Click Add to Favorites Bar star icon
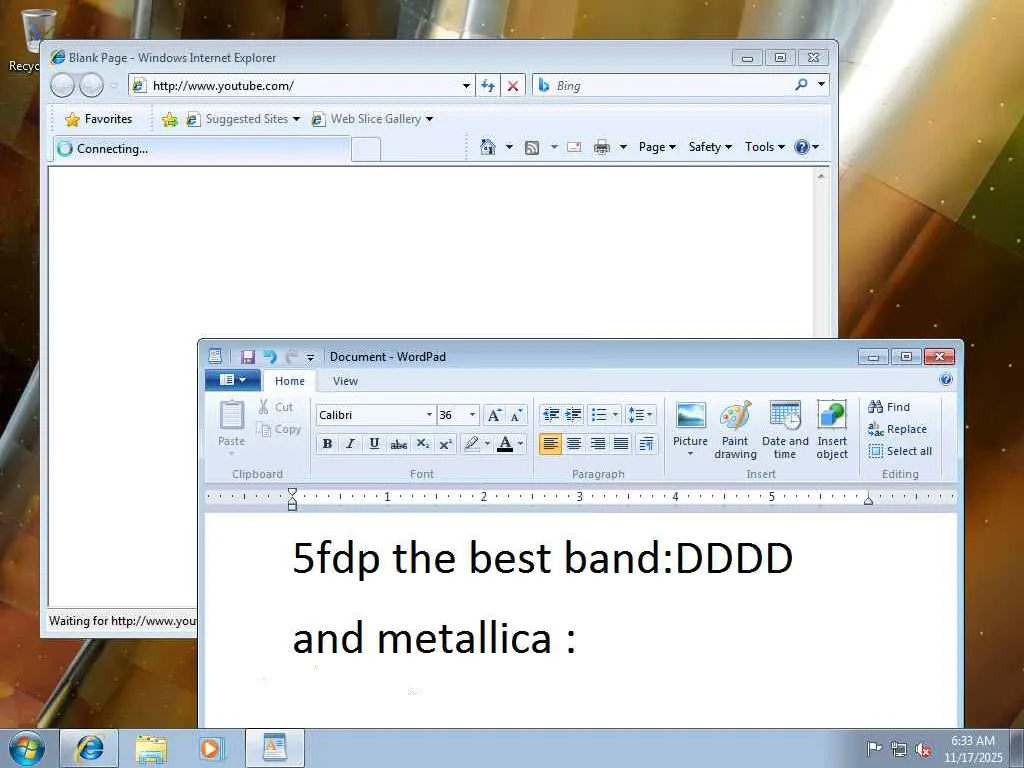 click(170, 119)
